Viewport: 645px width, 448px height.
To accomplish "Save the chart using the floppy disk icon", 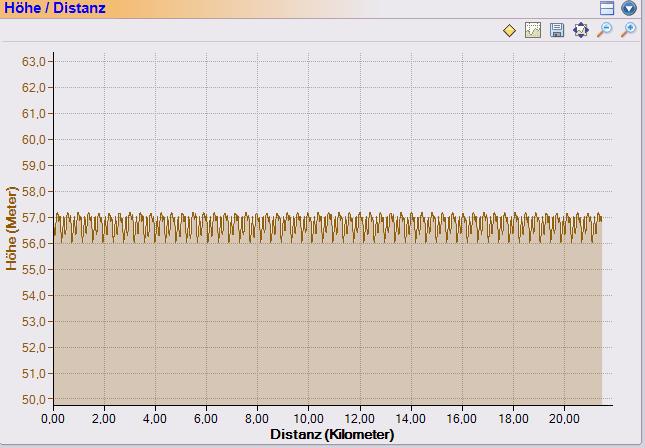I will (557, 31).
